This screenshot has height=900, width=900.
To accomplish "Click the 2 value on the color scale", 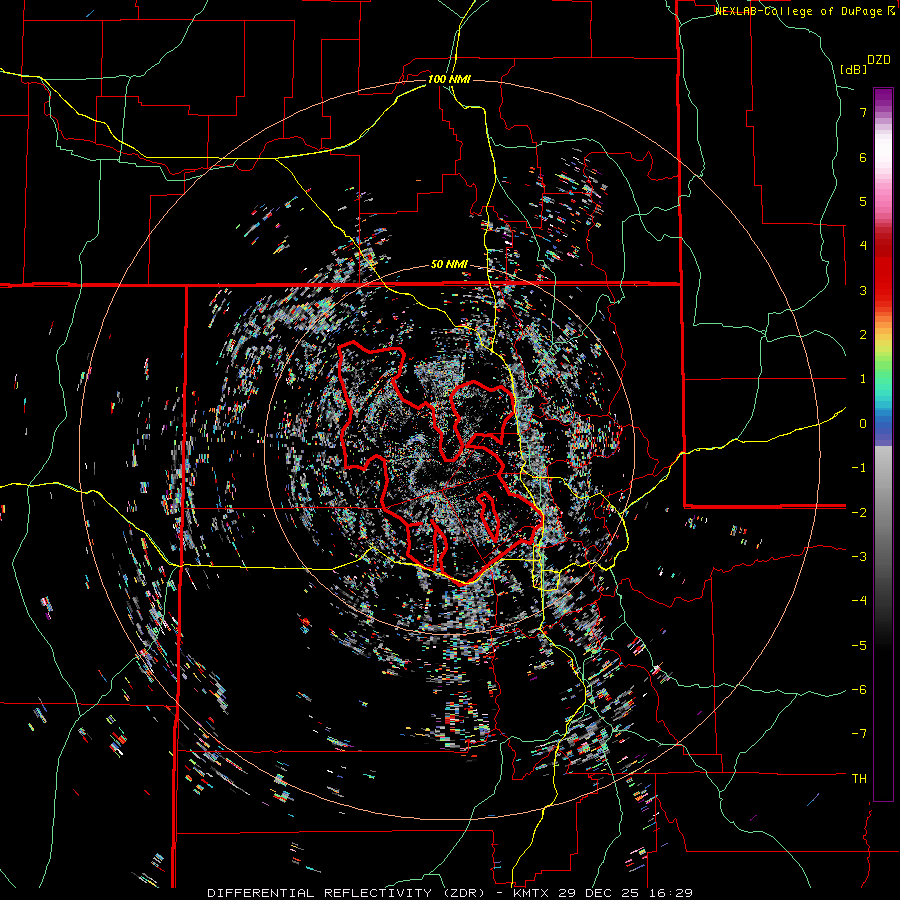I will pyautogui.click(x=863, y=335).
